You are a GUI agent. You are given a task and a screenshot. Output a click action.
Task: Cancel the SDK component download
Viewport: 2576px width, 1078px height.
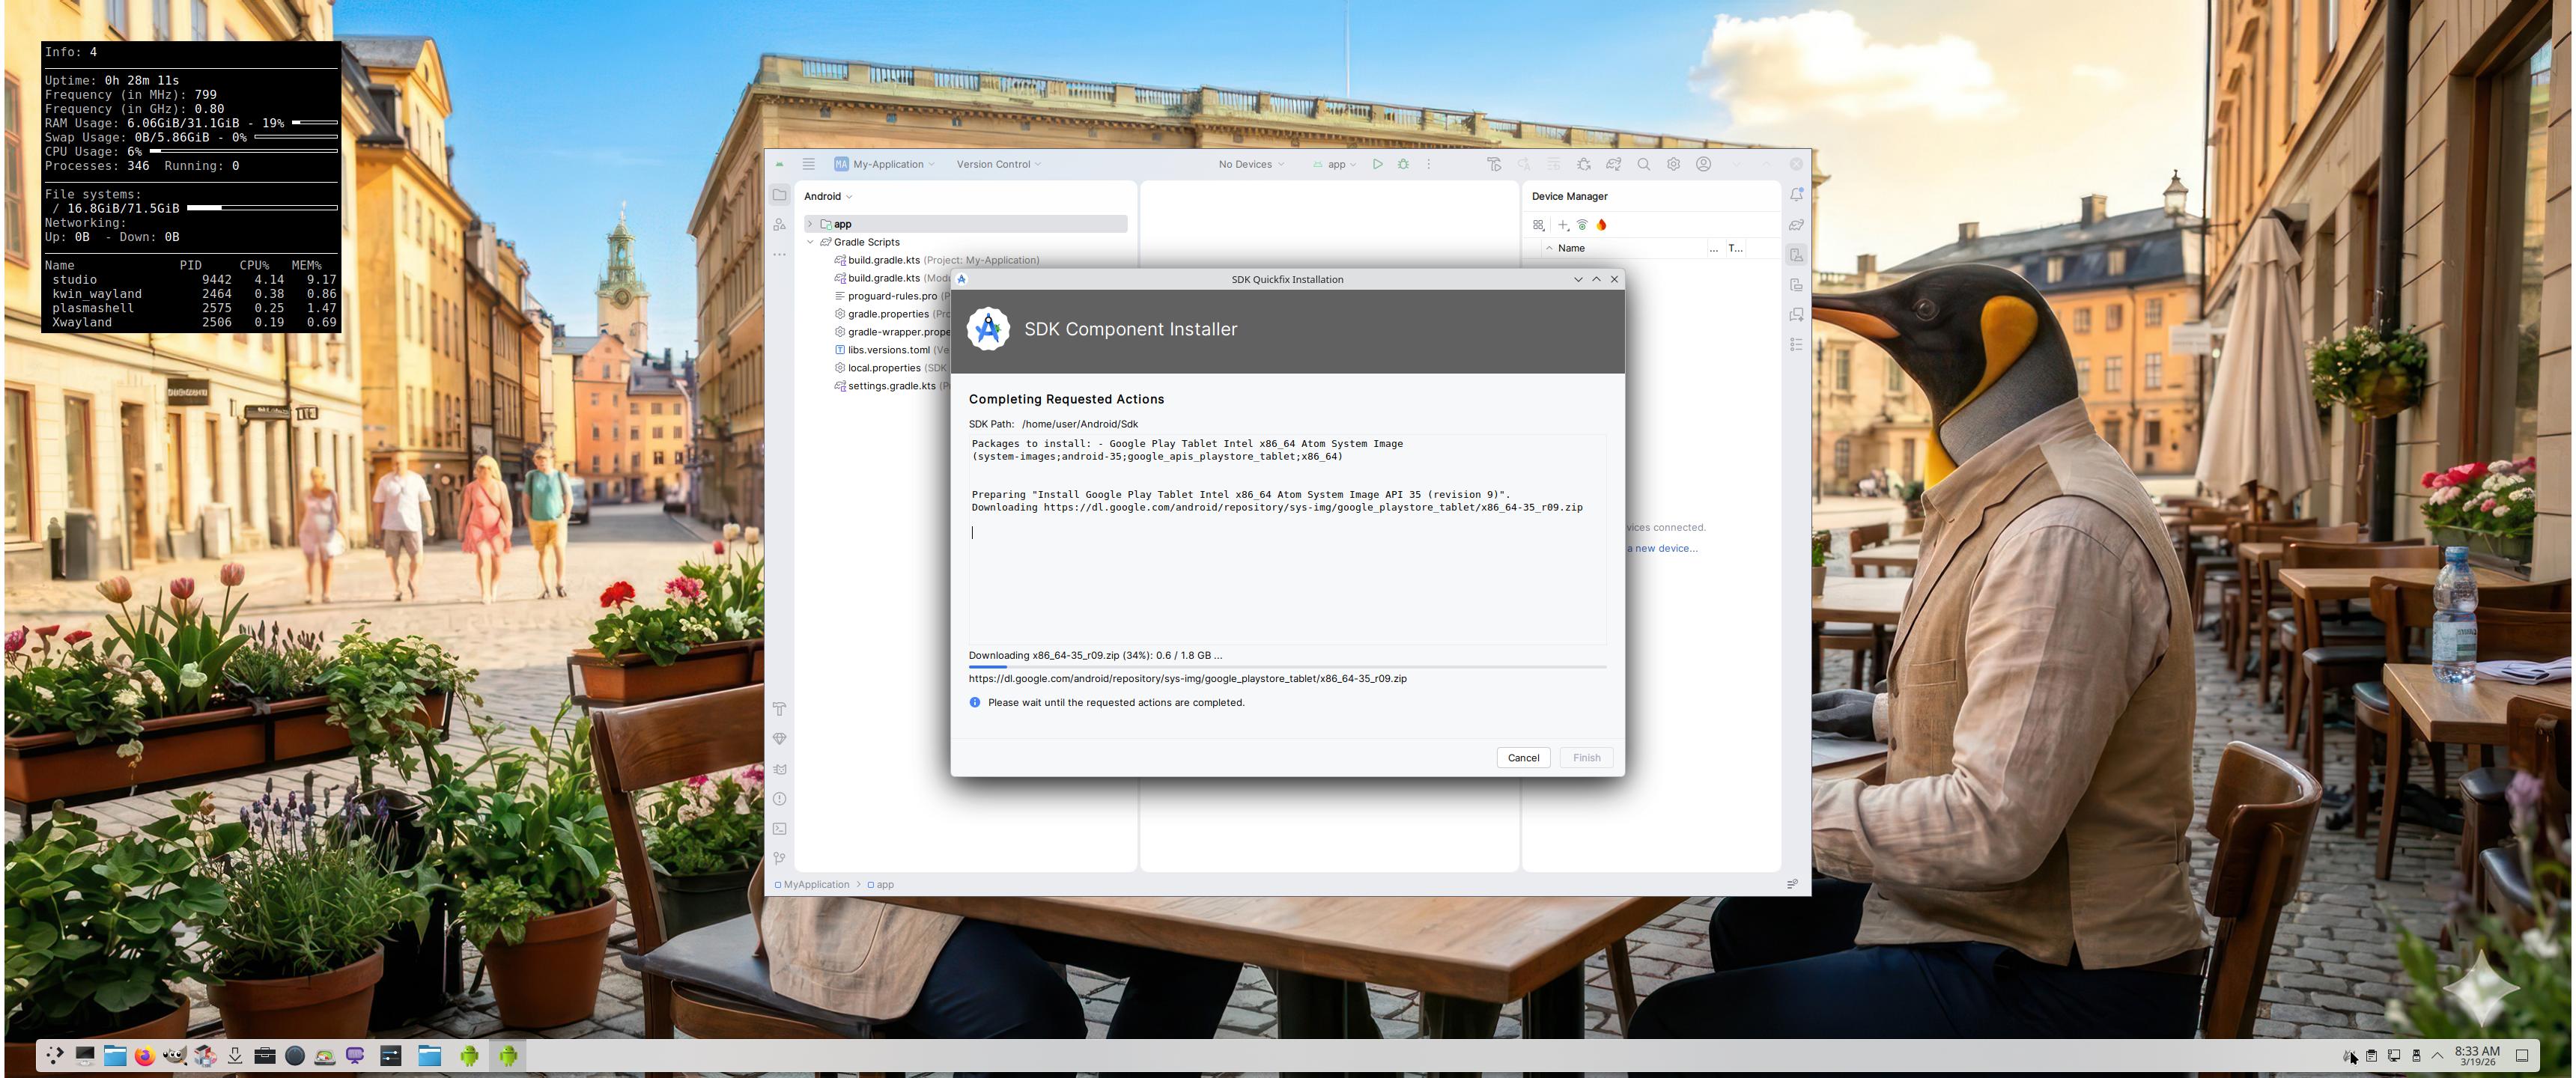pos(1523,758)
